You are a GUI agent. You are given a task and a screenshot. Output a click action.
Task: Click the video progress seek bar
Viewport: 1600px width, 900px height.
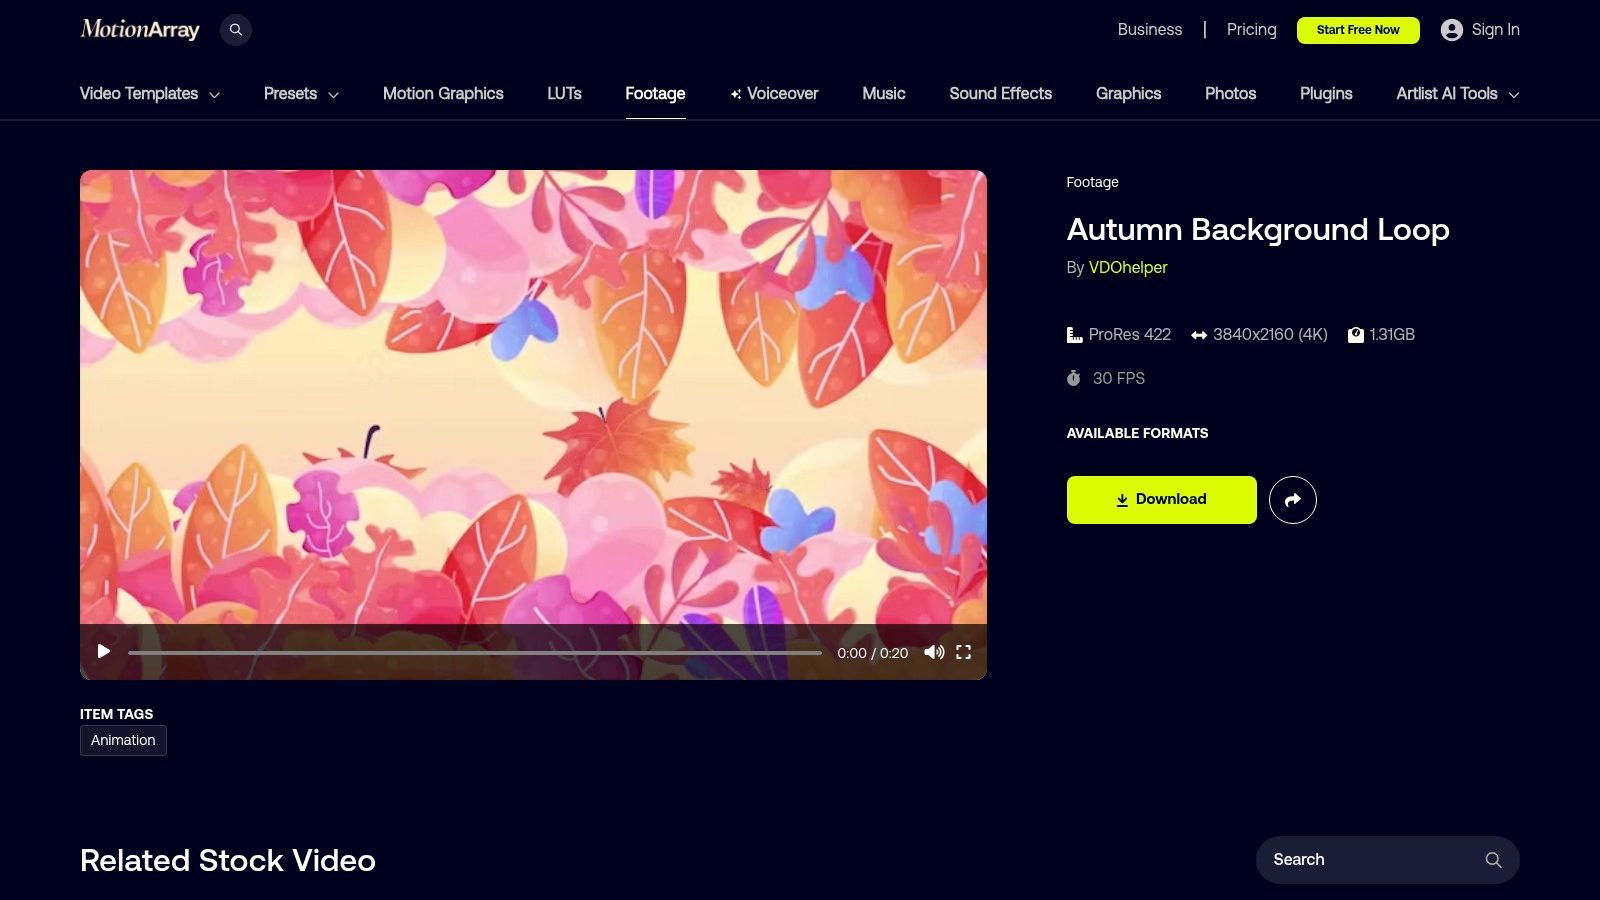tap(475, 653)
